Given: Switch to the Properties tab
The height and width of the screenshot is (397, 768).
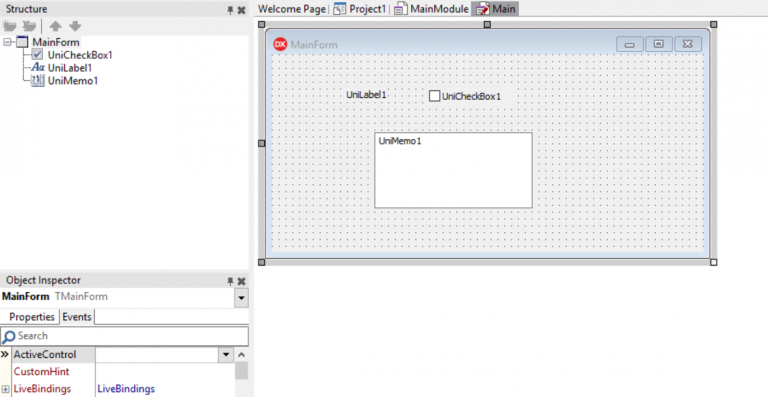Looking at the screenshot, I should pyautogui.click(x=32, y=317).
